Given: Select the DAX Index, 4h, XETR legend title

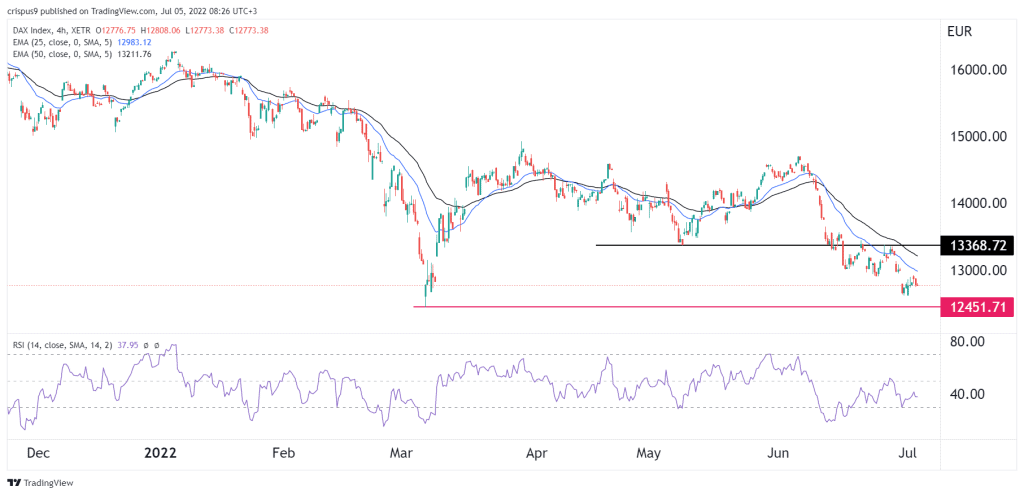Looking at the screenshot, I should click(x=52, y=29).
